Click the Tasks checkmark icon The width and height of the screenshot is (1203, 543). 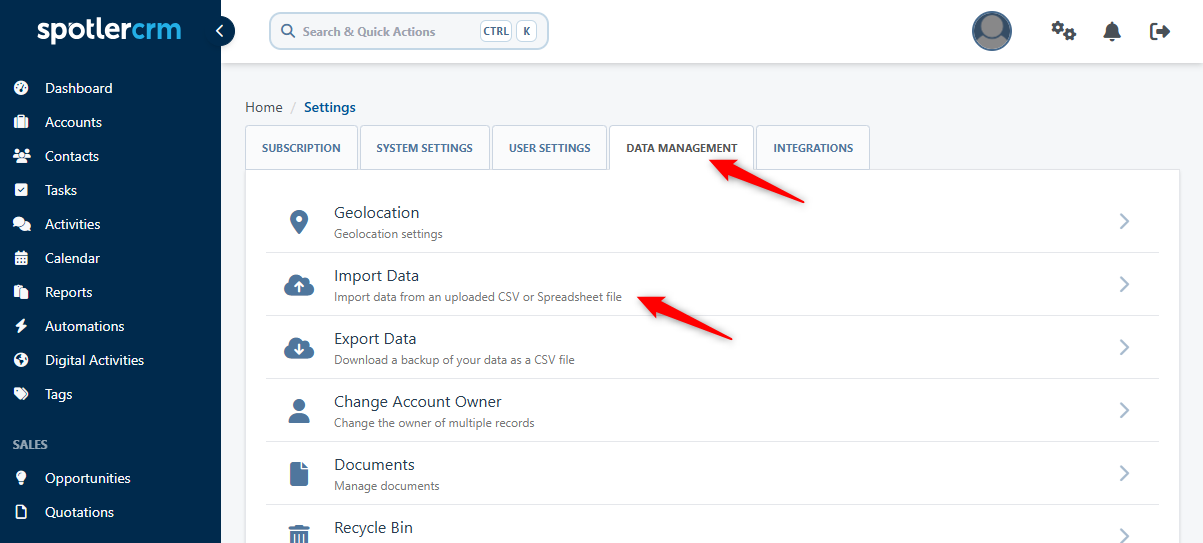click(x=21, y=190)
